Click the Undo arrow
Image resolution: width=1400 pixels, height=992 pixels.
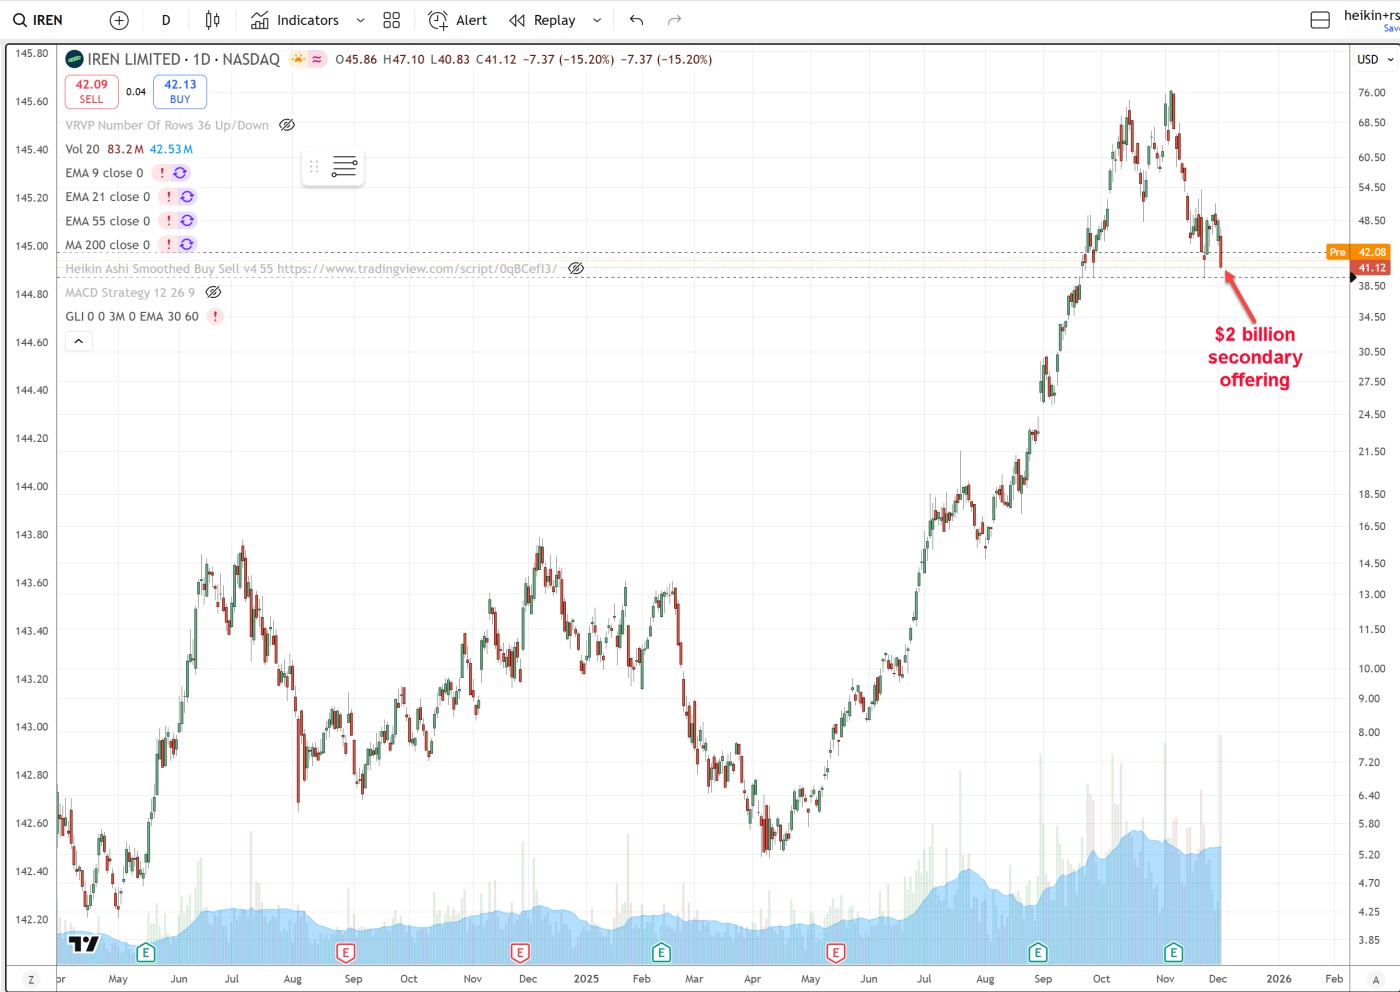pos(636,20)
